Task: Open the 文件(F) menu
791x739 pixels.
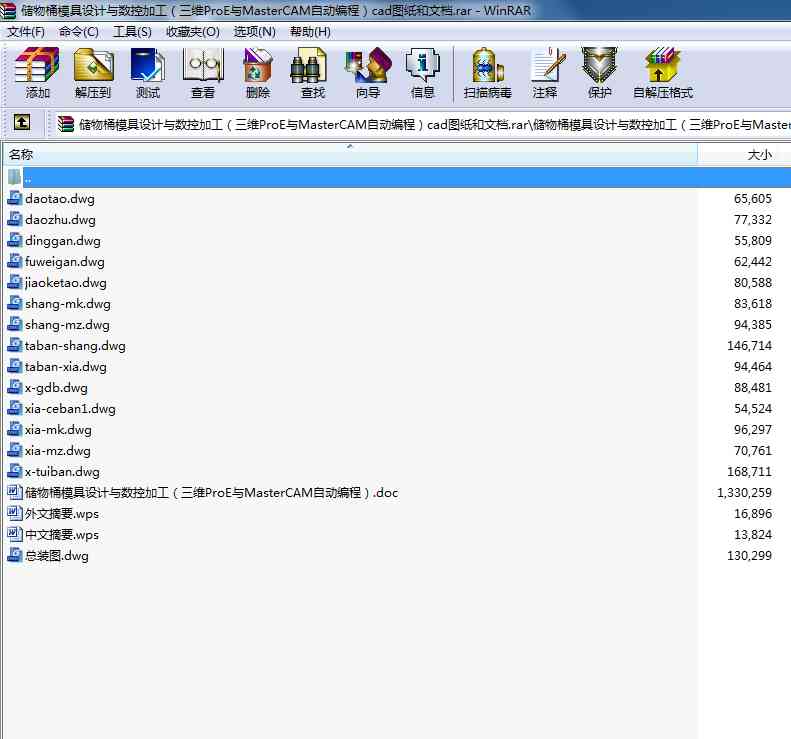Action: point(26,32)
